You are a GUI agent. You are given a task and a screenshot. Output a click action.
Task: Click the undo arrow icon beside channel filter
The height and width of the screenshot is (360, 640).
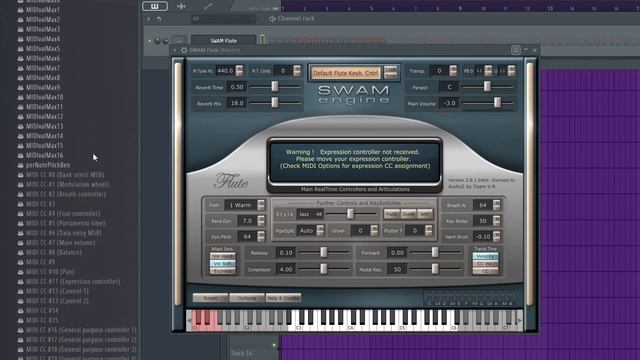[x=159, y=19]
